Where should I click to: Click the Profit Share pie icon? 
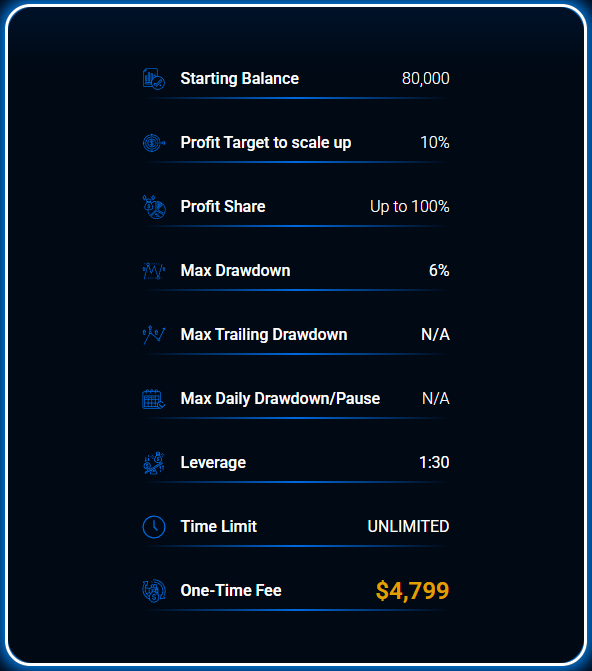tap(154, 207)
